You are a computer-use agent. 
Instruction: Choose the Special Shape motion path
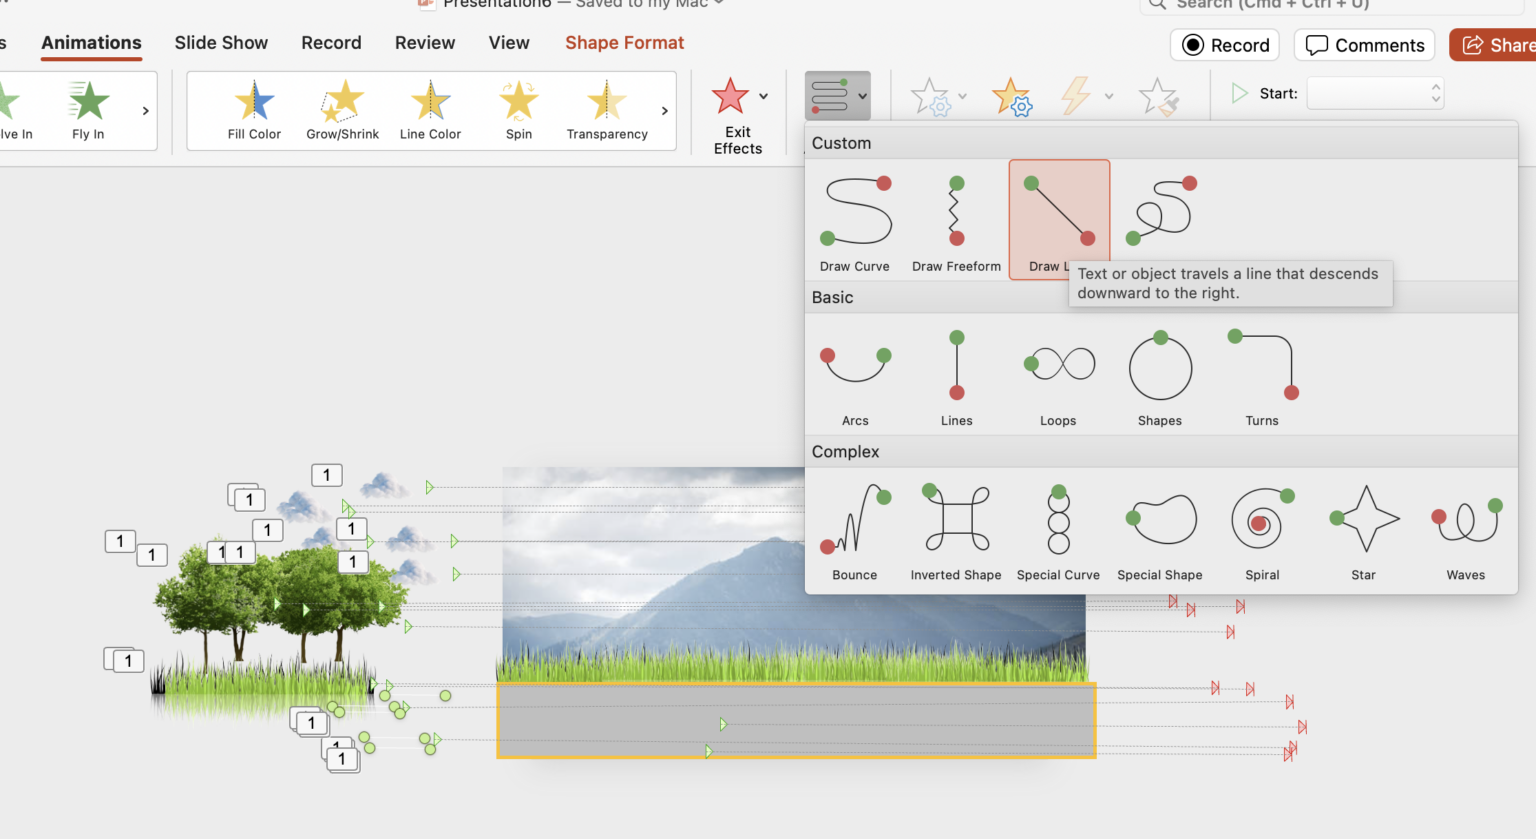coord(1160,530)
